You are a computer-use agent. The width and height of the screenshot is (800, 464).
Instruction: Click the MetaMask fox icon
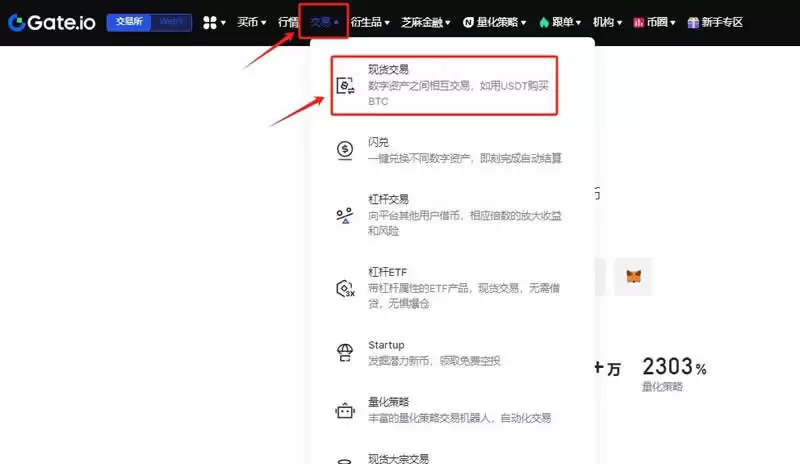(x=634, y=277)
